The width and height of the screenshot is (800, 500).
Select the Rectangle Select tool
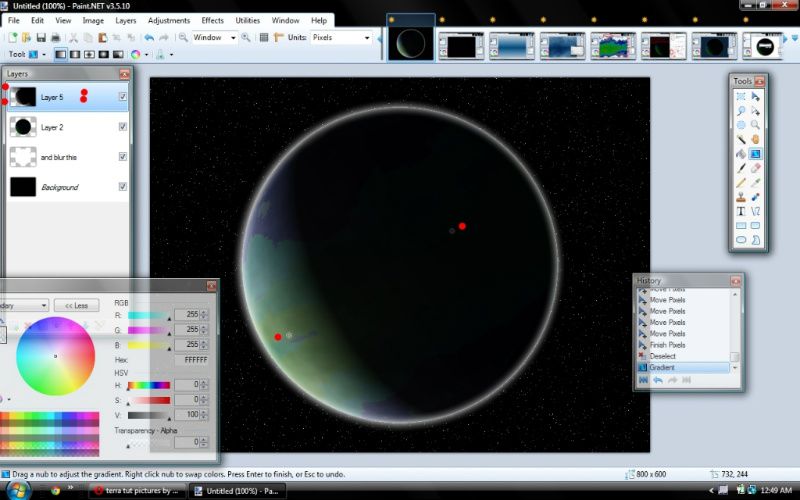click(x=741, y=96)
